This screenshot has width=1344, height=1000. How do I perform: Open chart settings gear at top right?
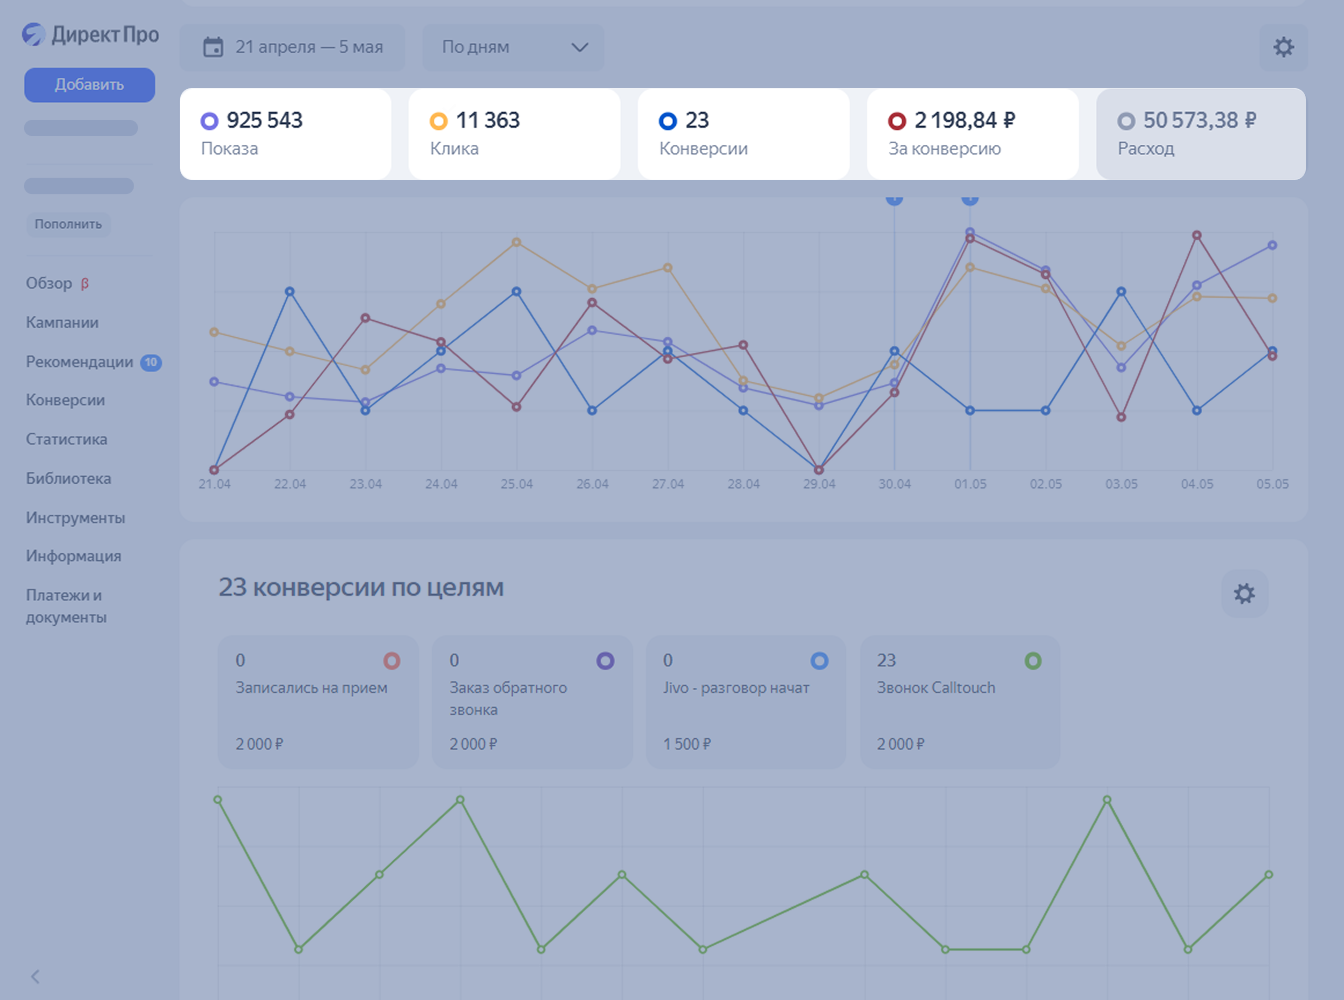click(1283, 47)
